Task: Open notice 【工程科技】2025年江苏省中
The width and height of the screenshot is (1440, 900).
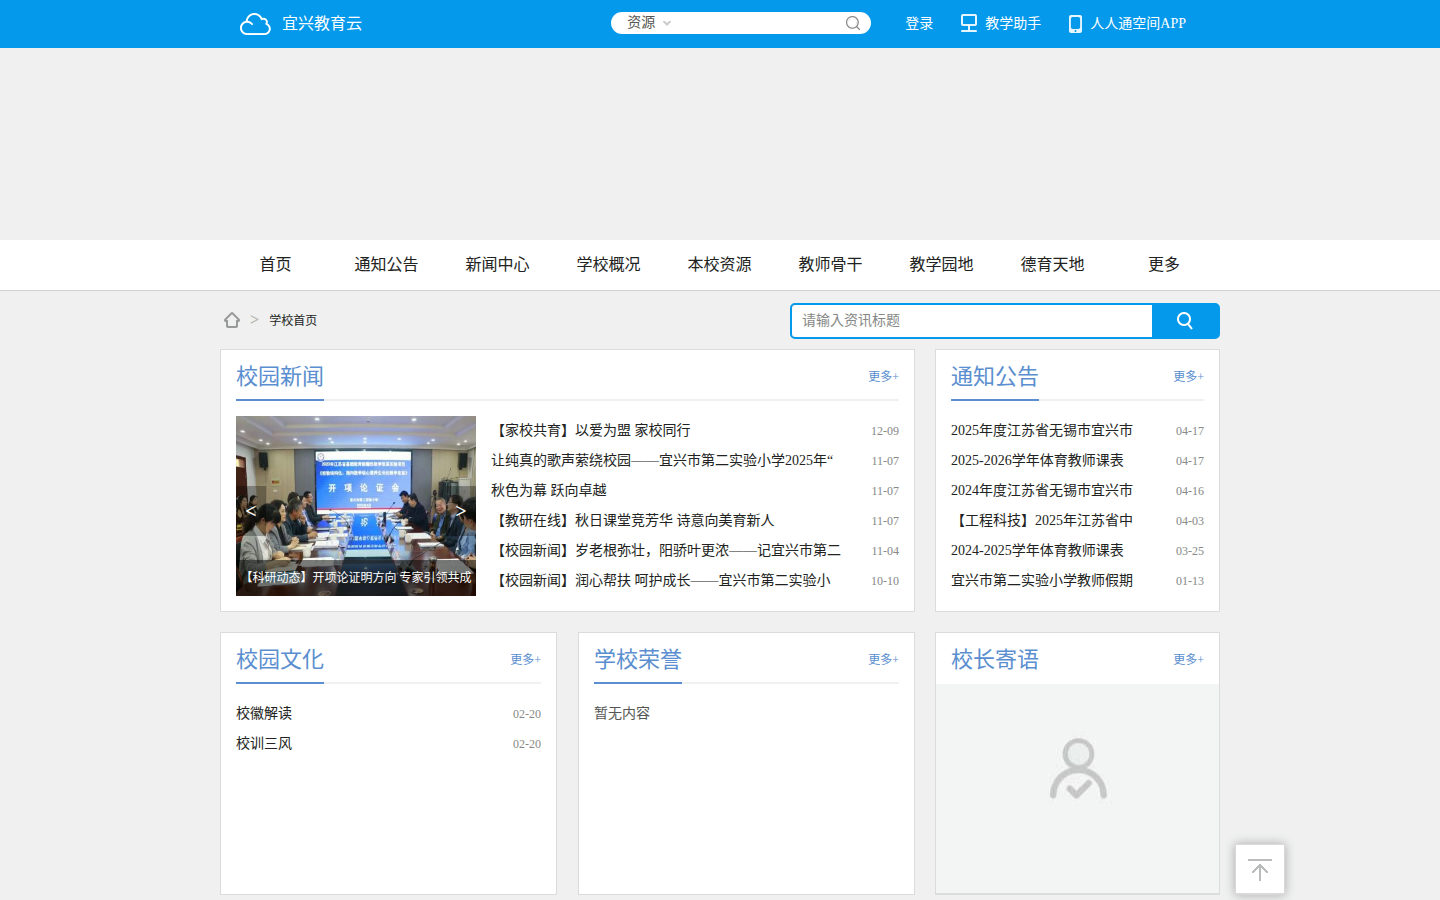Action: click(x=1042, y=520)
